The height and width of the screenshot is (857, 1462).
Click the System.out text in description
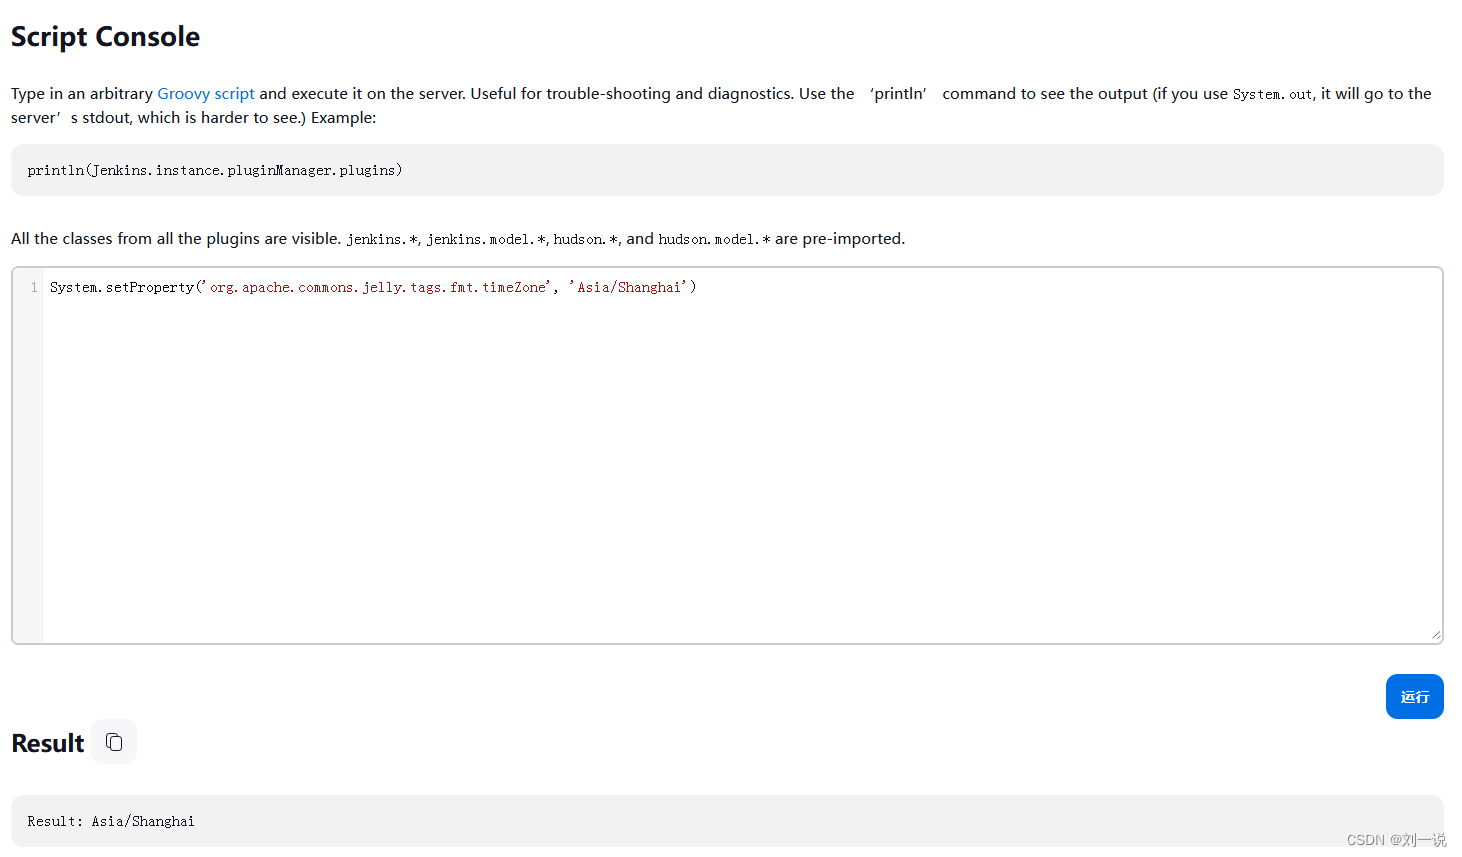tap(1272, 95)
